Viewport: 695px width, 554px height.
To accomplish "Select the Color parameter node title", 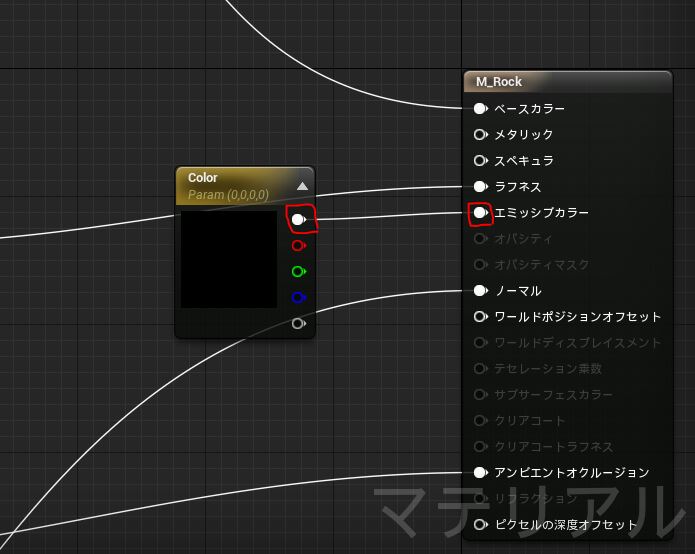I will click(x=203, y=178).
